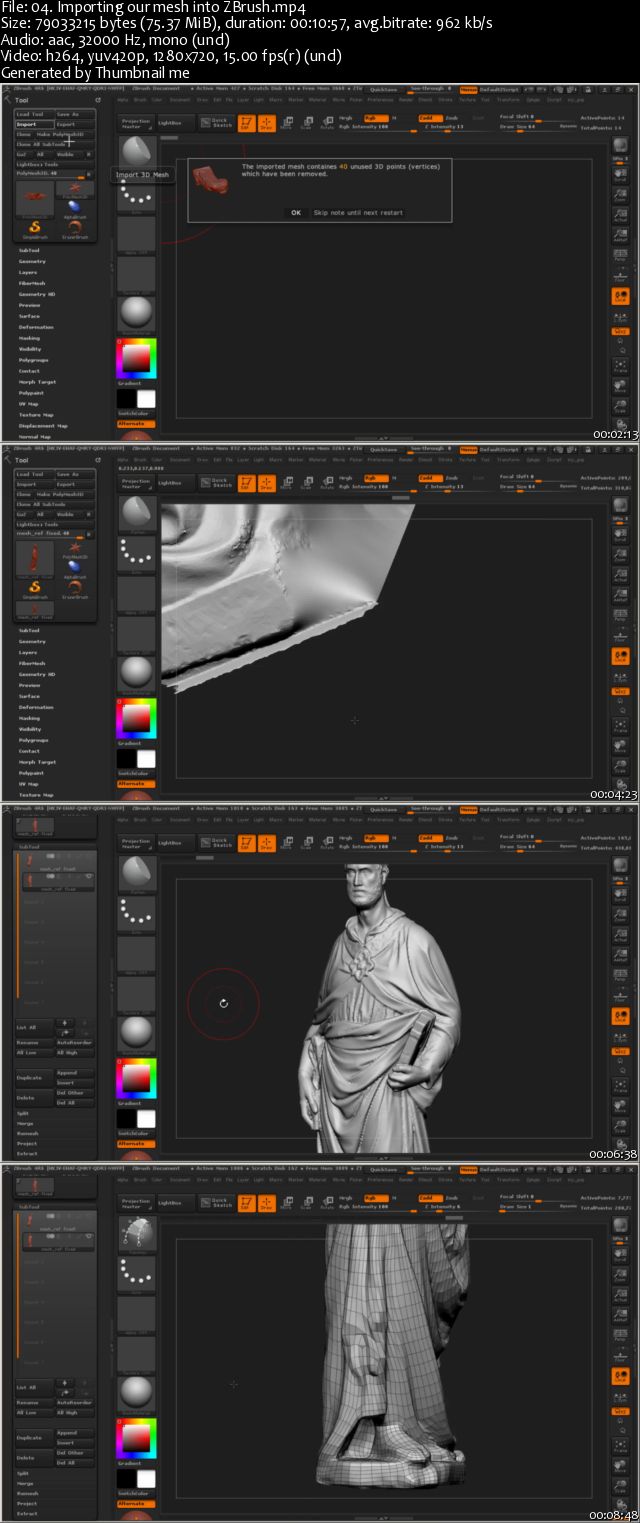Open the Preferences menu in 00:02:13 frame
This screenshot has width=640, height=1523.
click(x=381, y=100)
